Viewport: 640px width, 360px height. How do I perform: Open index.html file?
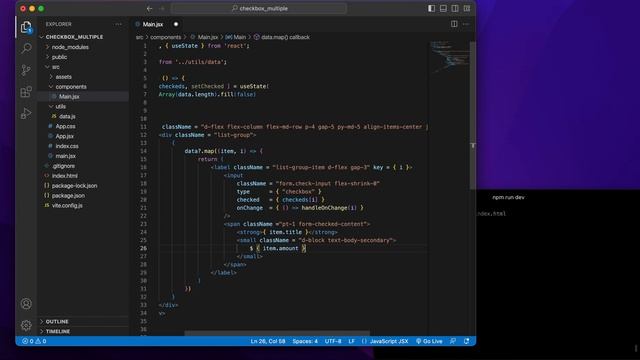tap(64, 176)
